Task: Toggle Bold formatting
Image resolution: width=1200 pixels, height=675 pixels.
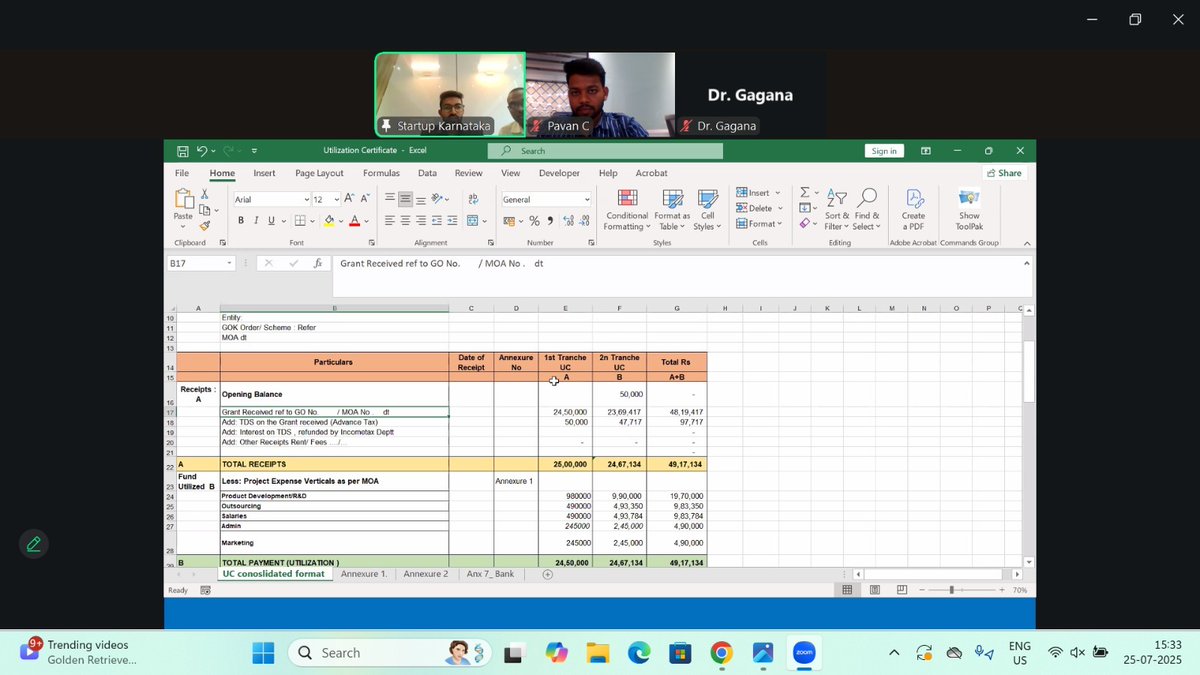Action: (x=241, y=221)
